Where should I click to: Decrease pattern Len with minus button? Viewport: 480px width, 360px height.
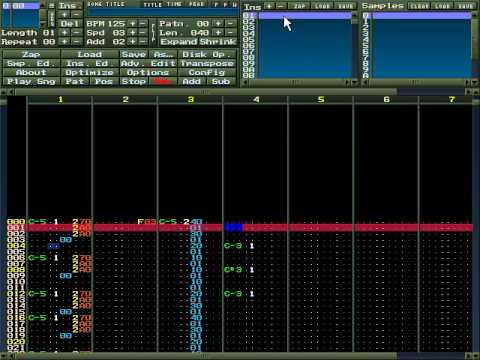[x=231, y=33]
